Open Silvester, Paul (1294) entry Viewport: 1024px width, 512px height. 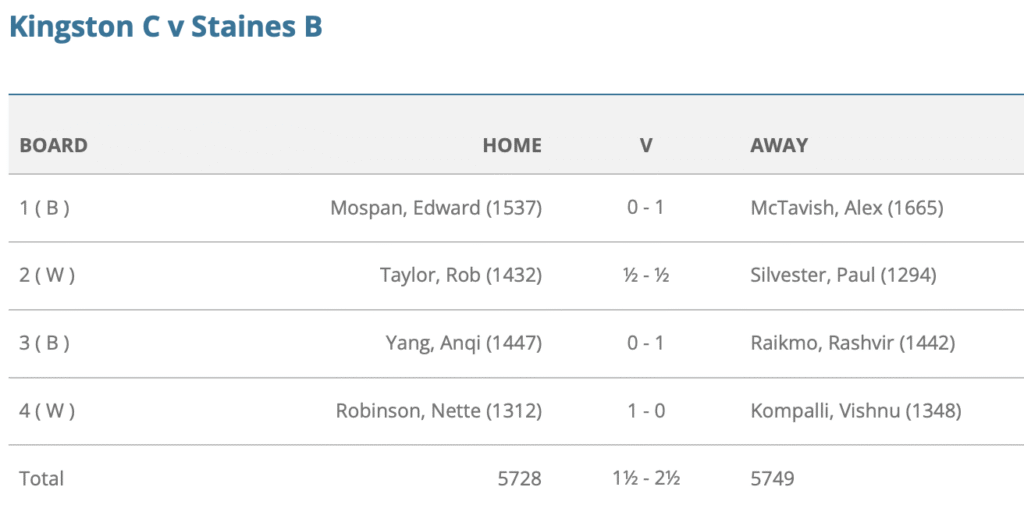point(843,276)
